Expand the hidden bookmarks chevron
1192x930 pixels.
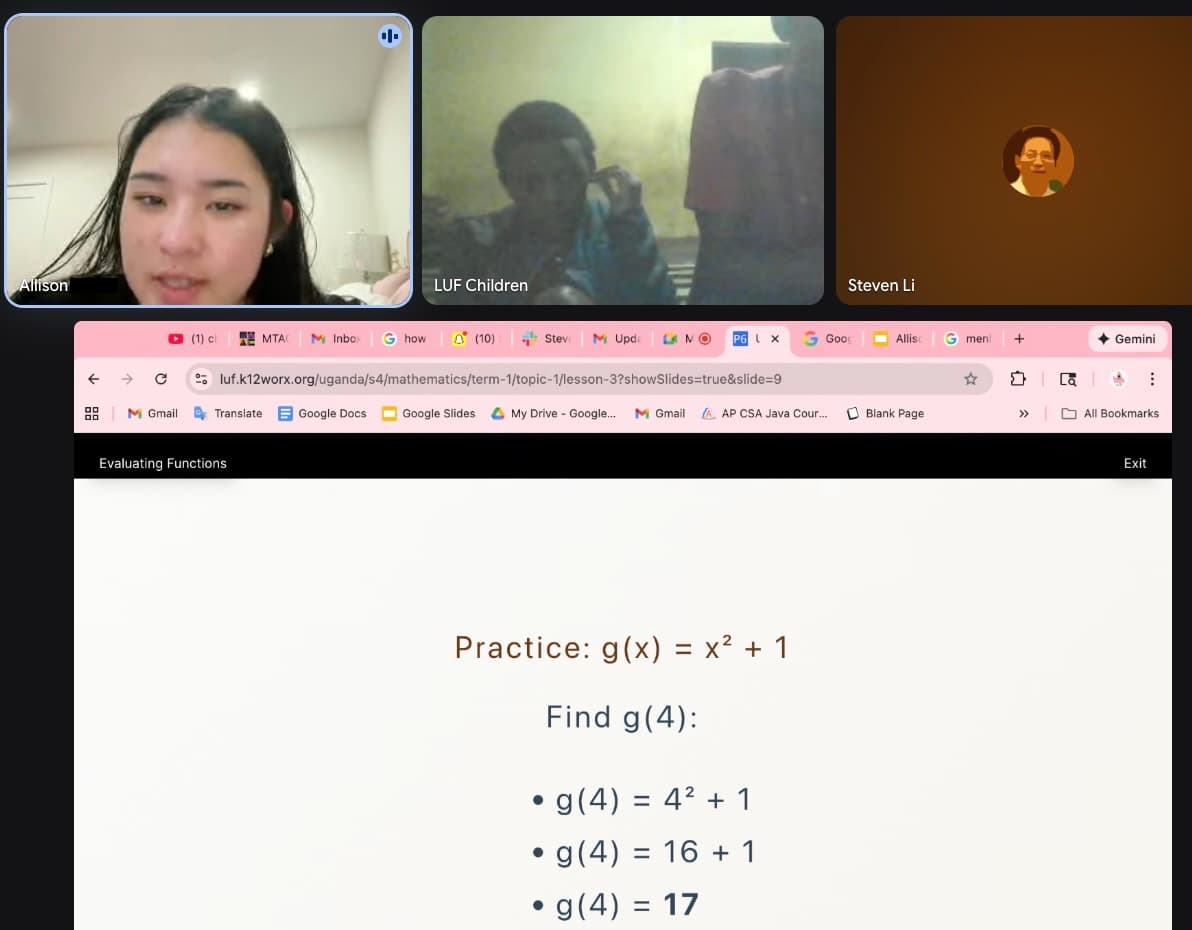1024,414
